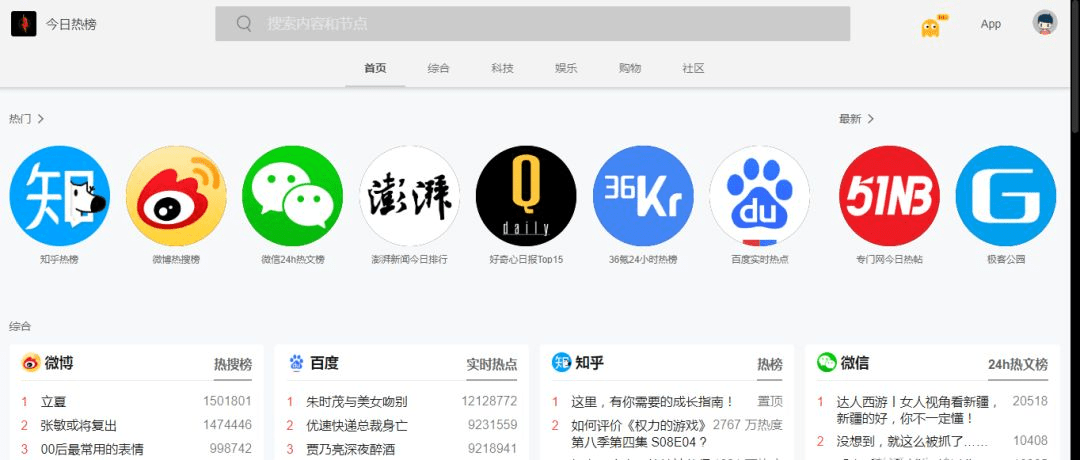This screenshot has height=460, width=1080.
Task: Open 朱时茂与美女吻别 Baidu hot topic
Action: click(x=356, y=402)
